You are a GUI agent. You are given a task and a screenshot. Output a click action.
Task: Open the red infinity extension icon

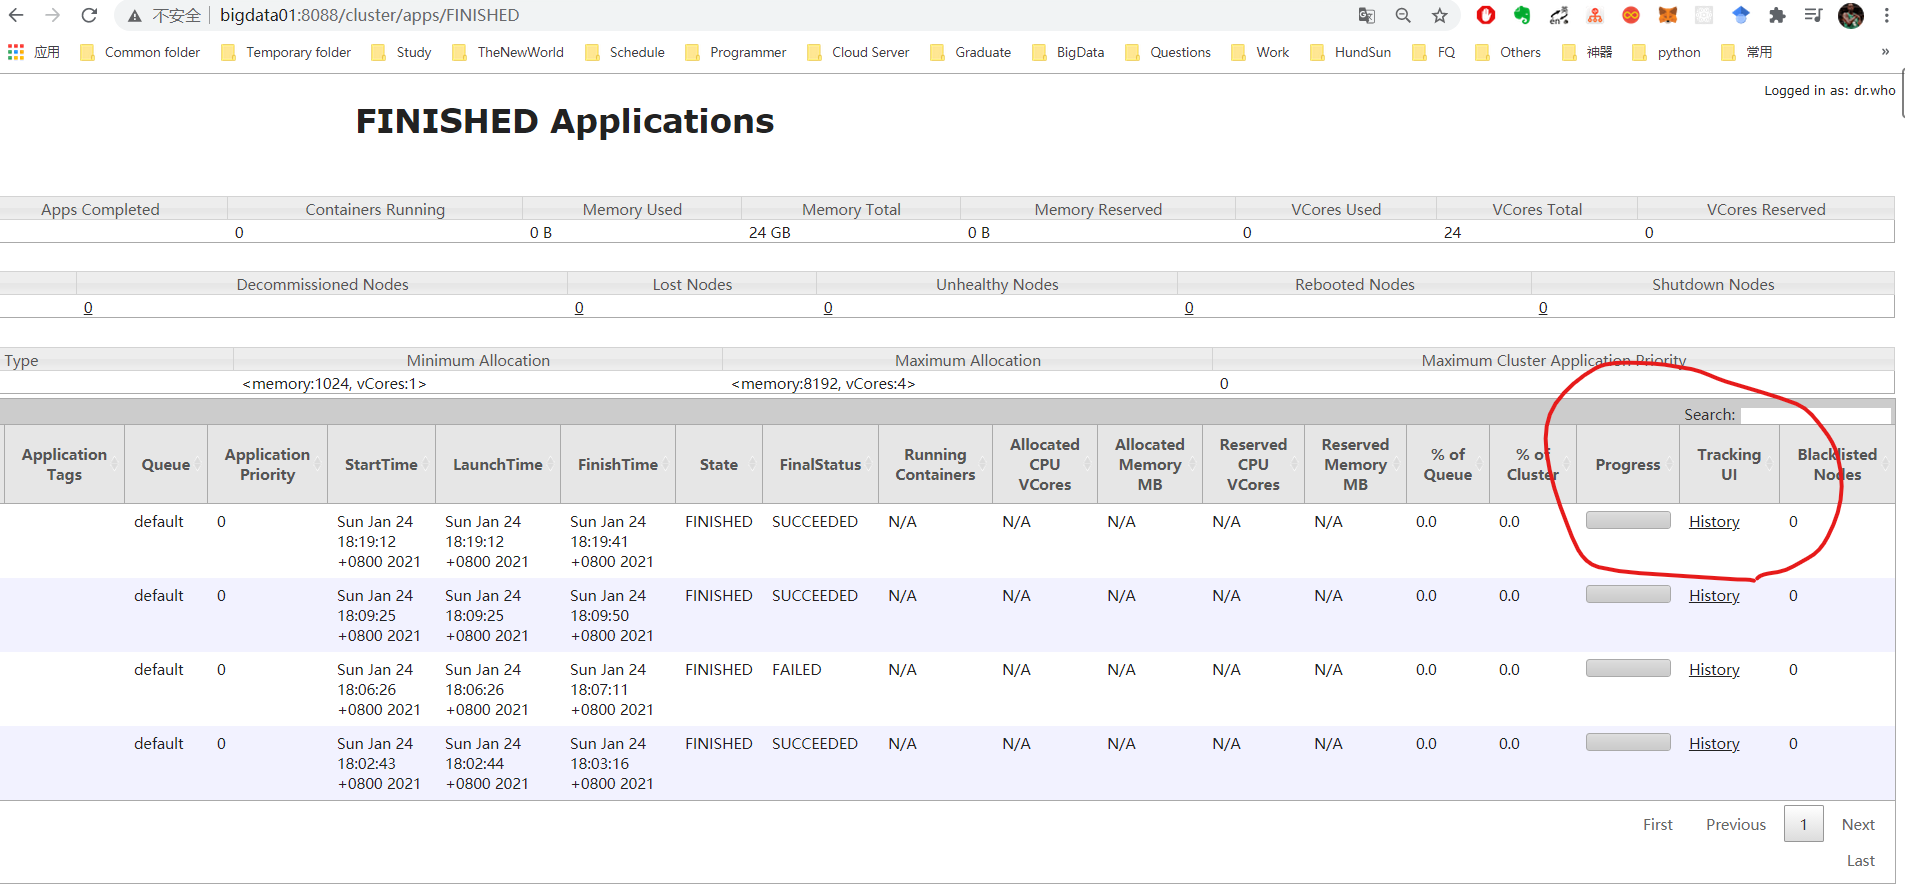(1631, 15)
